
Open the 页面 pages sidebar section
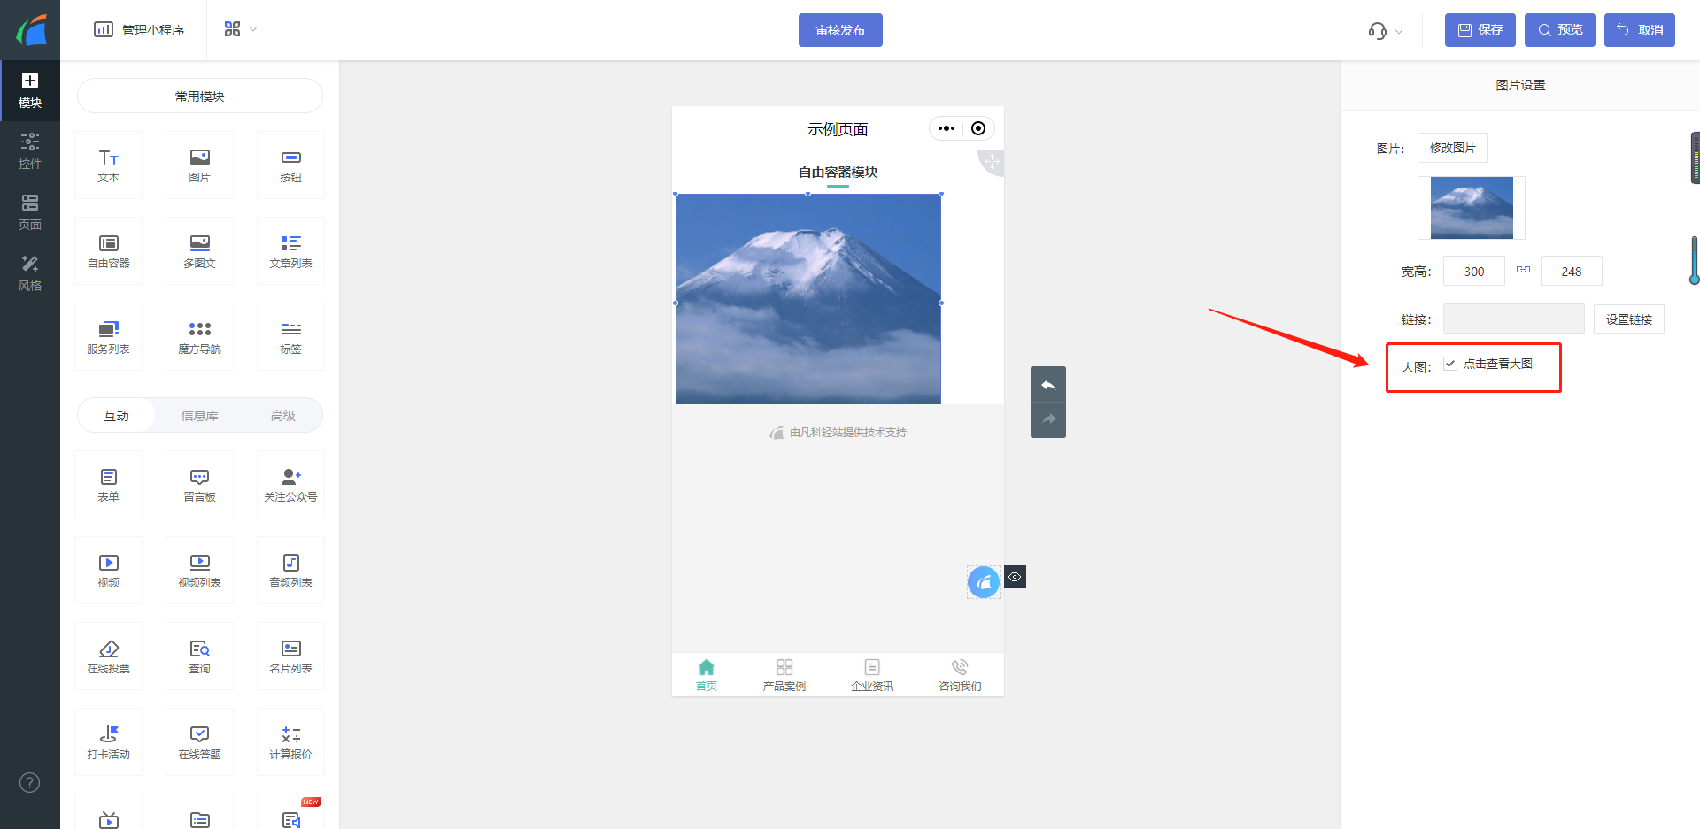[x=30, y=212]
